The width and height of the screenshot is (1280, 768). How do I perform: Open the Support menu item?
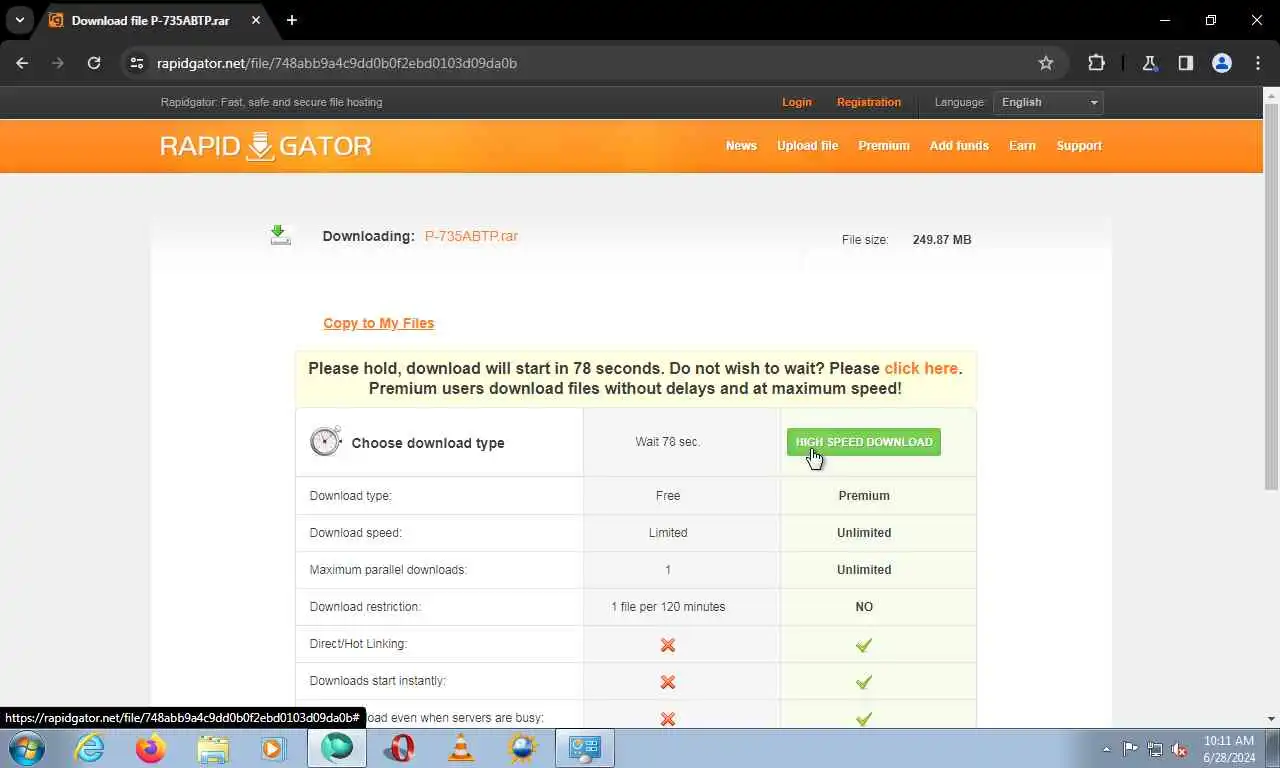click(x=1079, y=146)
